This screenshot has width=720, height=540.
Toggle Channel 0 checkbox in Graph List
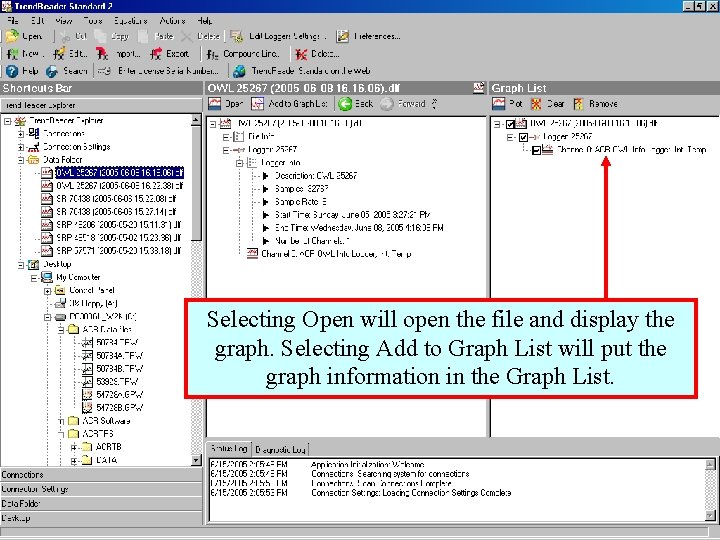[536, 150]
